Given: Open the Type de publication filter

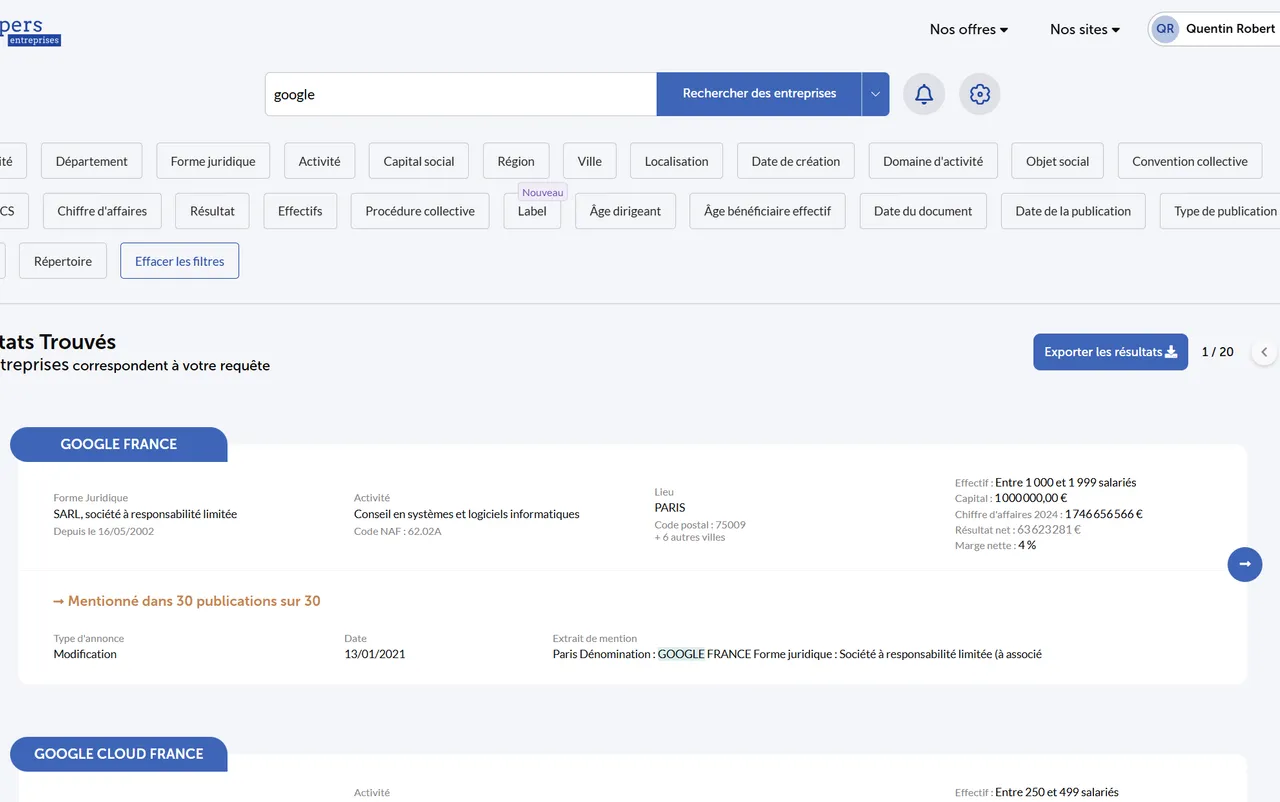Looking at the screenshot, I should tap(1220, 211).
